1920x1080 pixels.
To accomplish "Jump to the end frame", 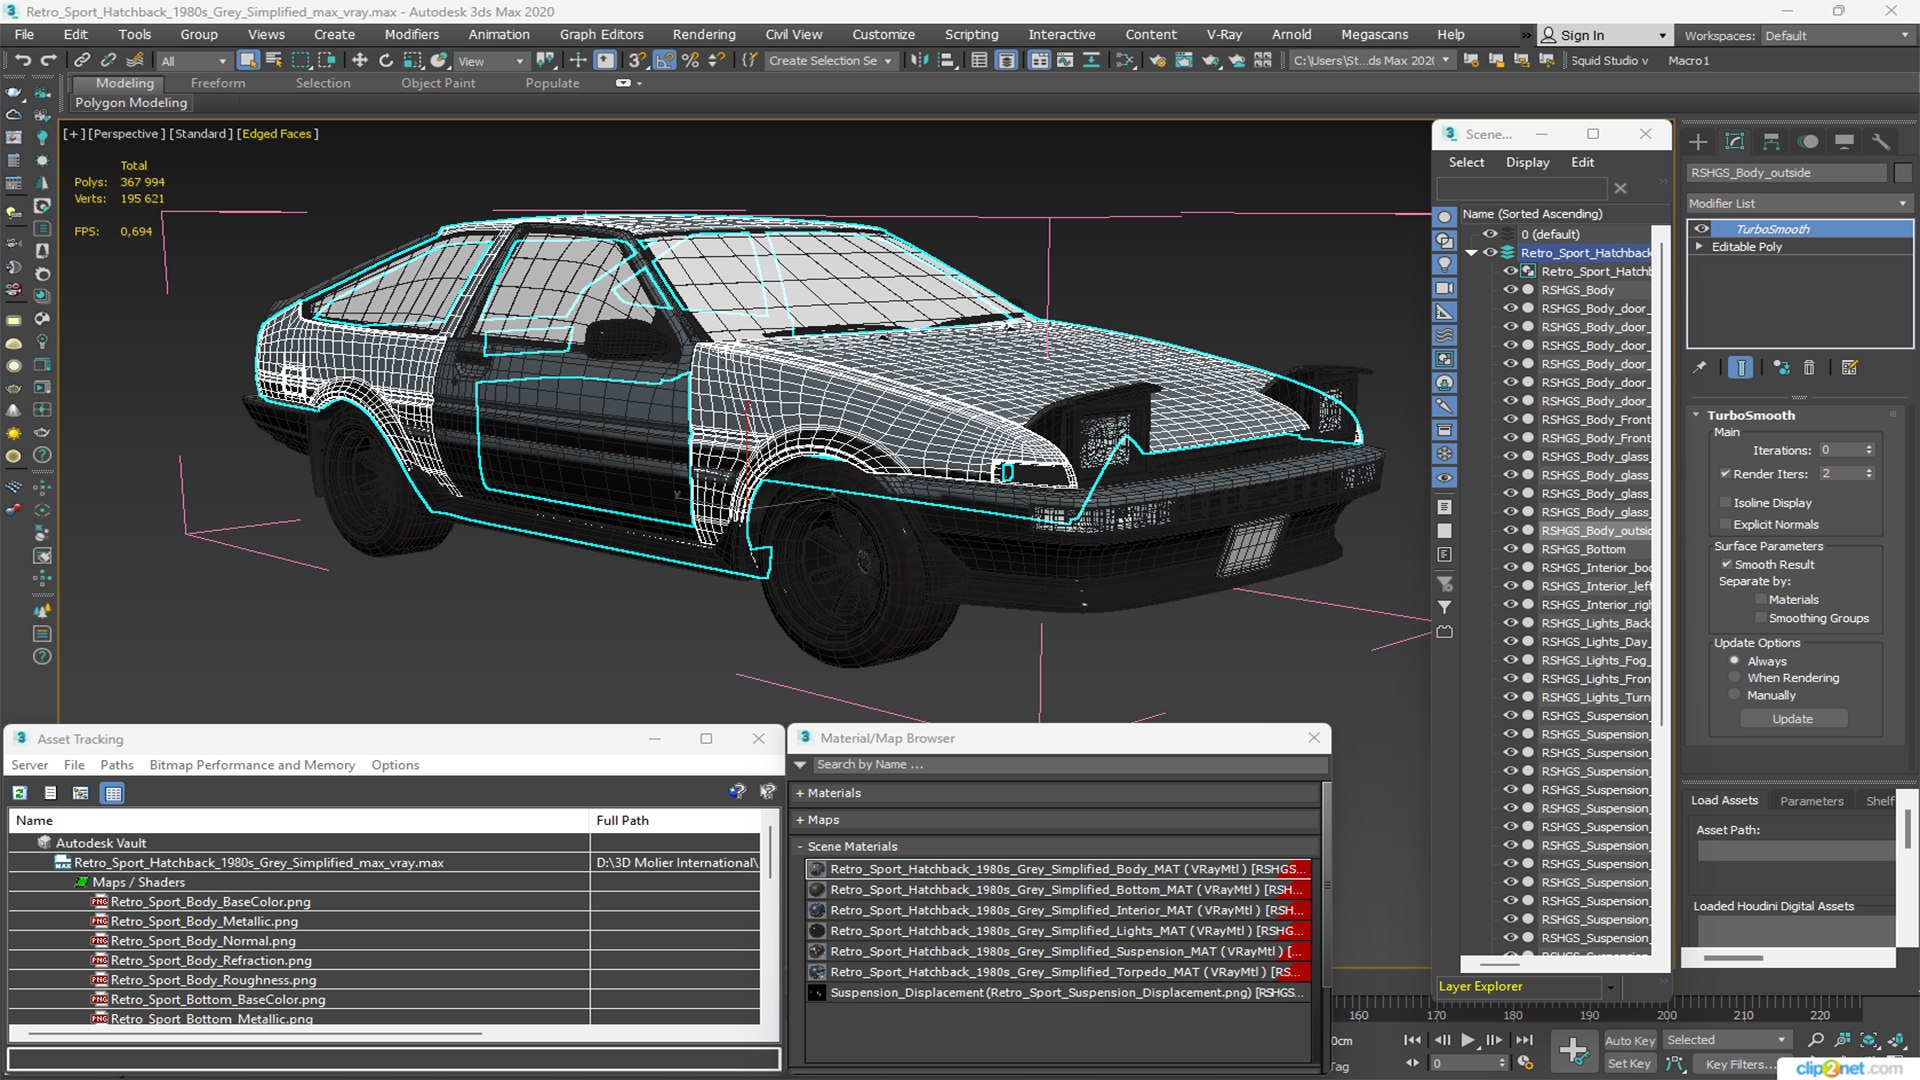I will [x=1525, y=1040].
